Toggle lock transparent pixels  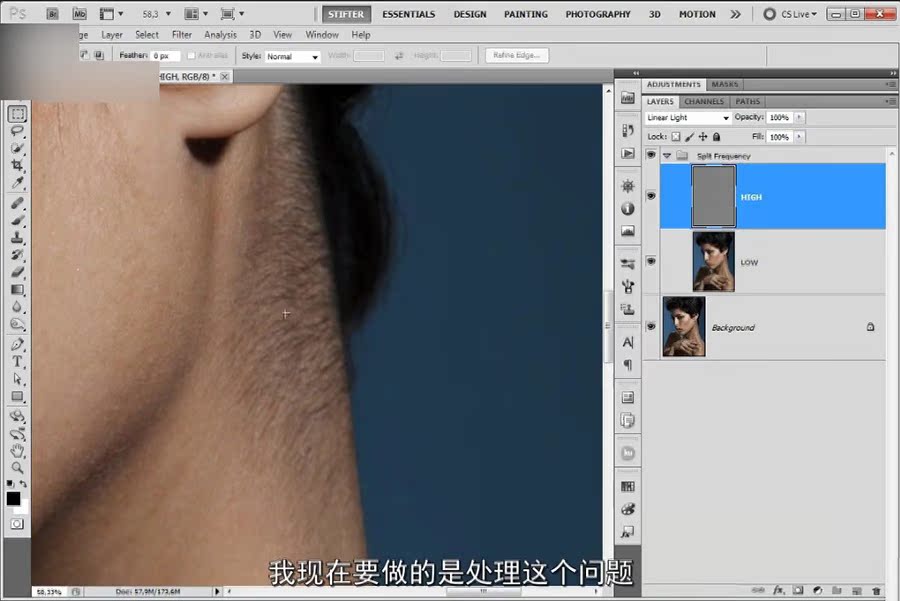676,137
